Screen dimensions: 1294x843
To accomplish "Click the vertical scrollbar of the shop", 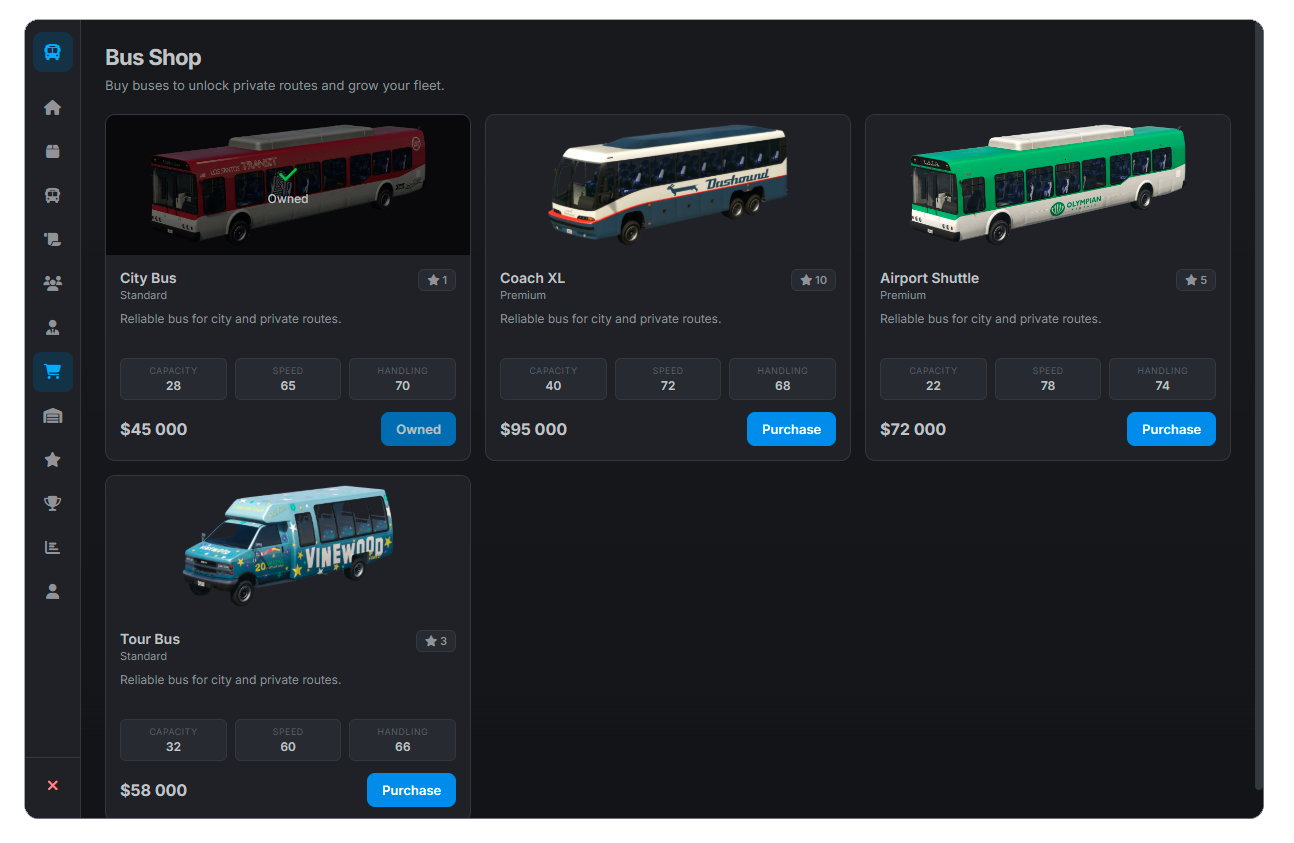I will coord(1258,405).
